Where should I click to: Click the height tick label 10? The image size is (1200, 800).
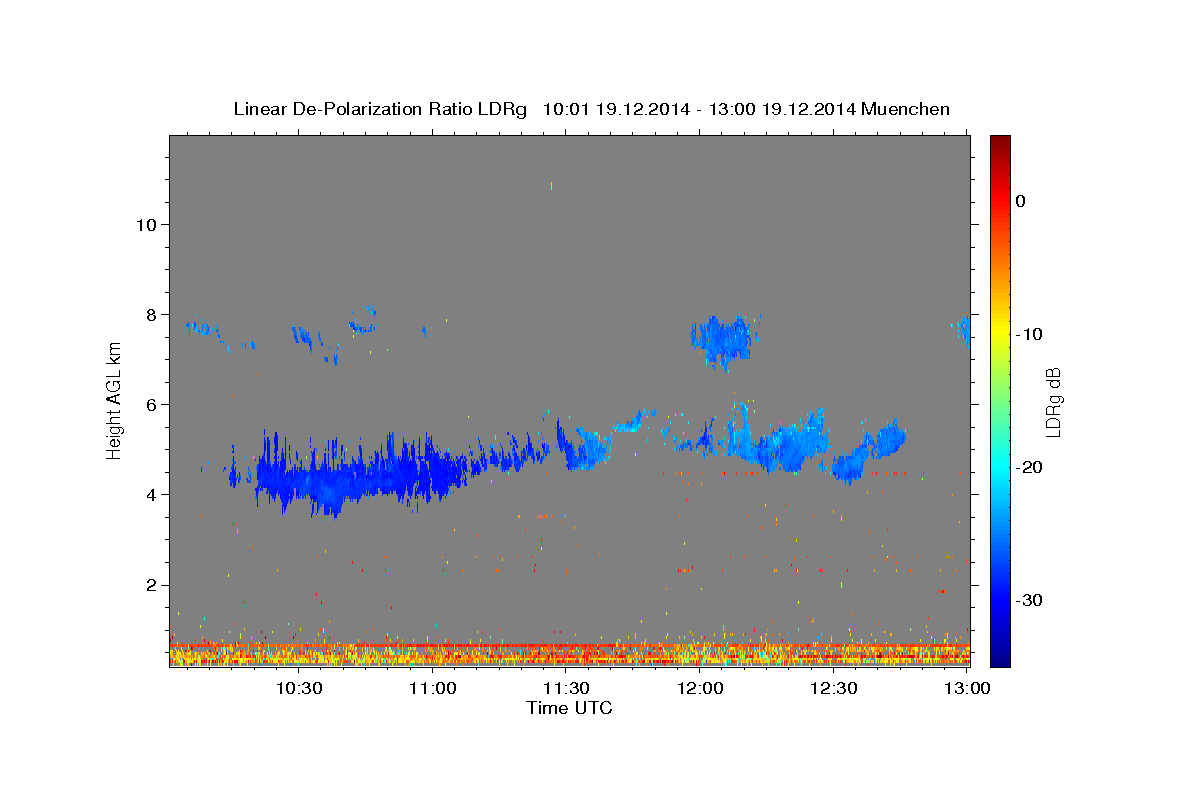(x=145, y=224)
